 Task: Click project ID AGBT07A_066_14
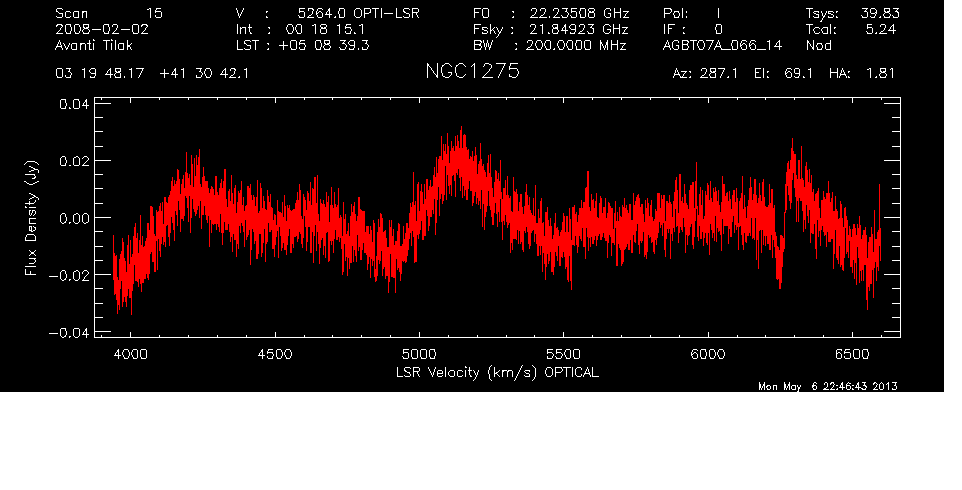723,45
